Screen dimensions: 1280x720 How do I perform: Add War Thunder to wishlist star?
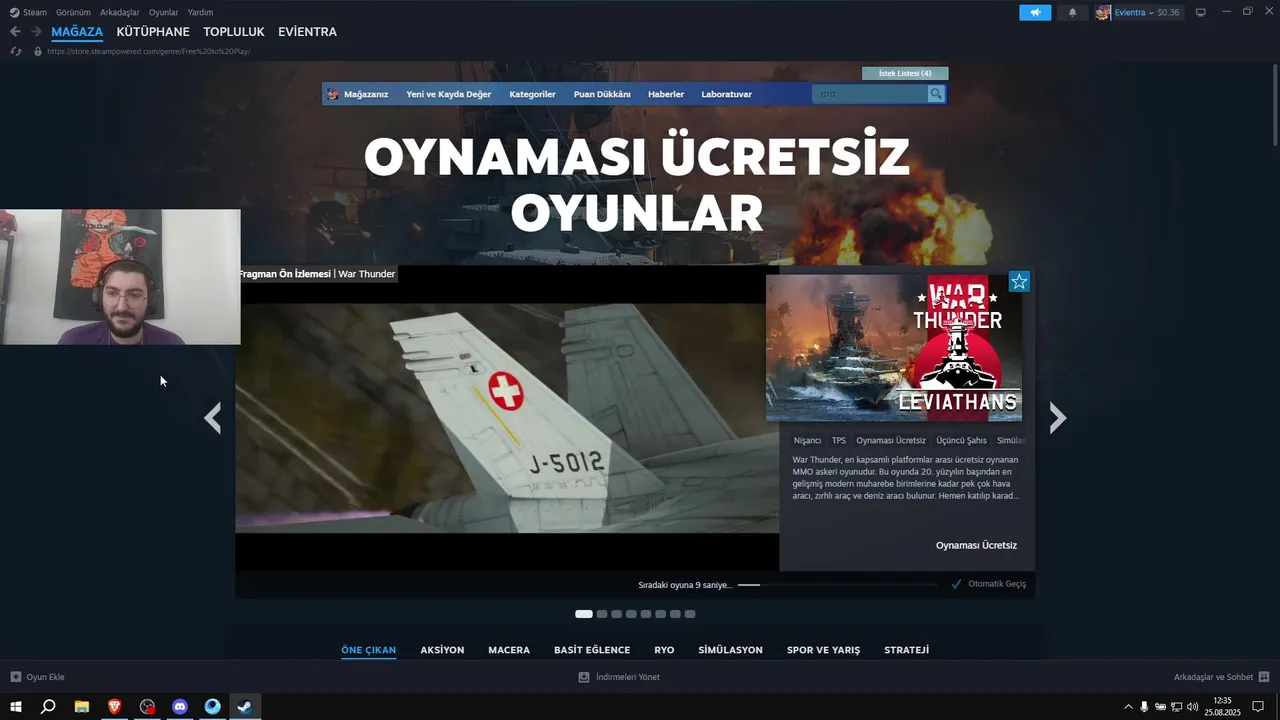[x=1019, y=282]
